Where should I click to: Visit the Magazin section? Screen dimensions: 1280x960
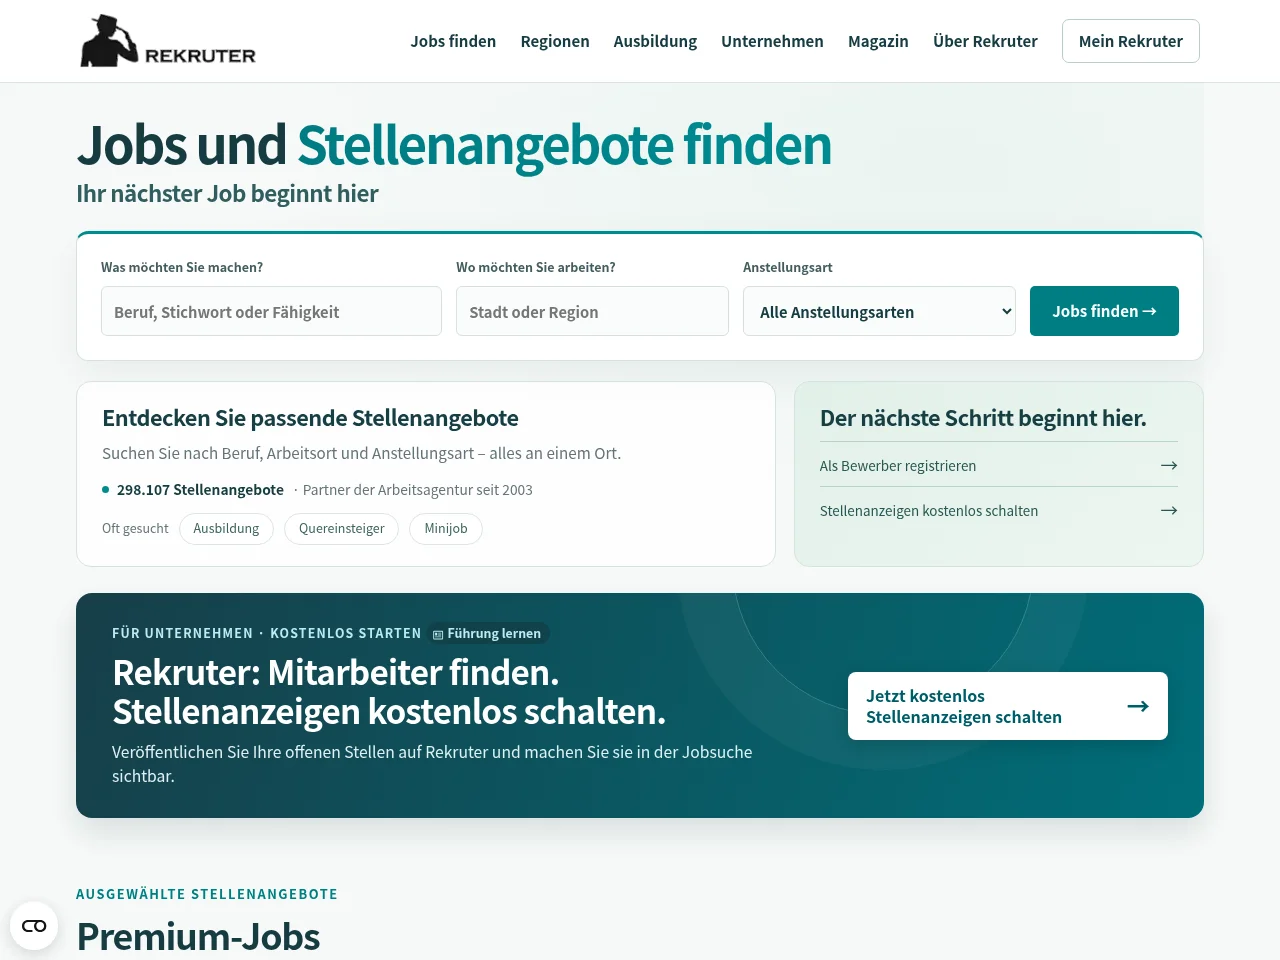coord(878,41)
